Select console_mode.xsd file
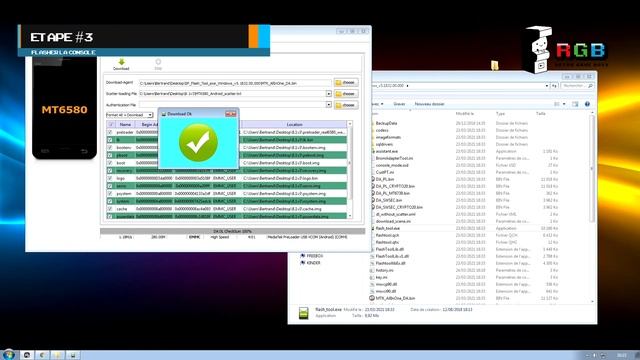The height and width of the screenshot is (360, 640). point(392,165)
